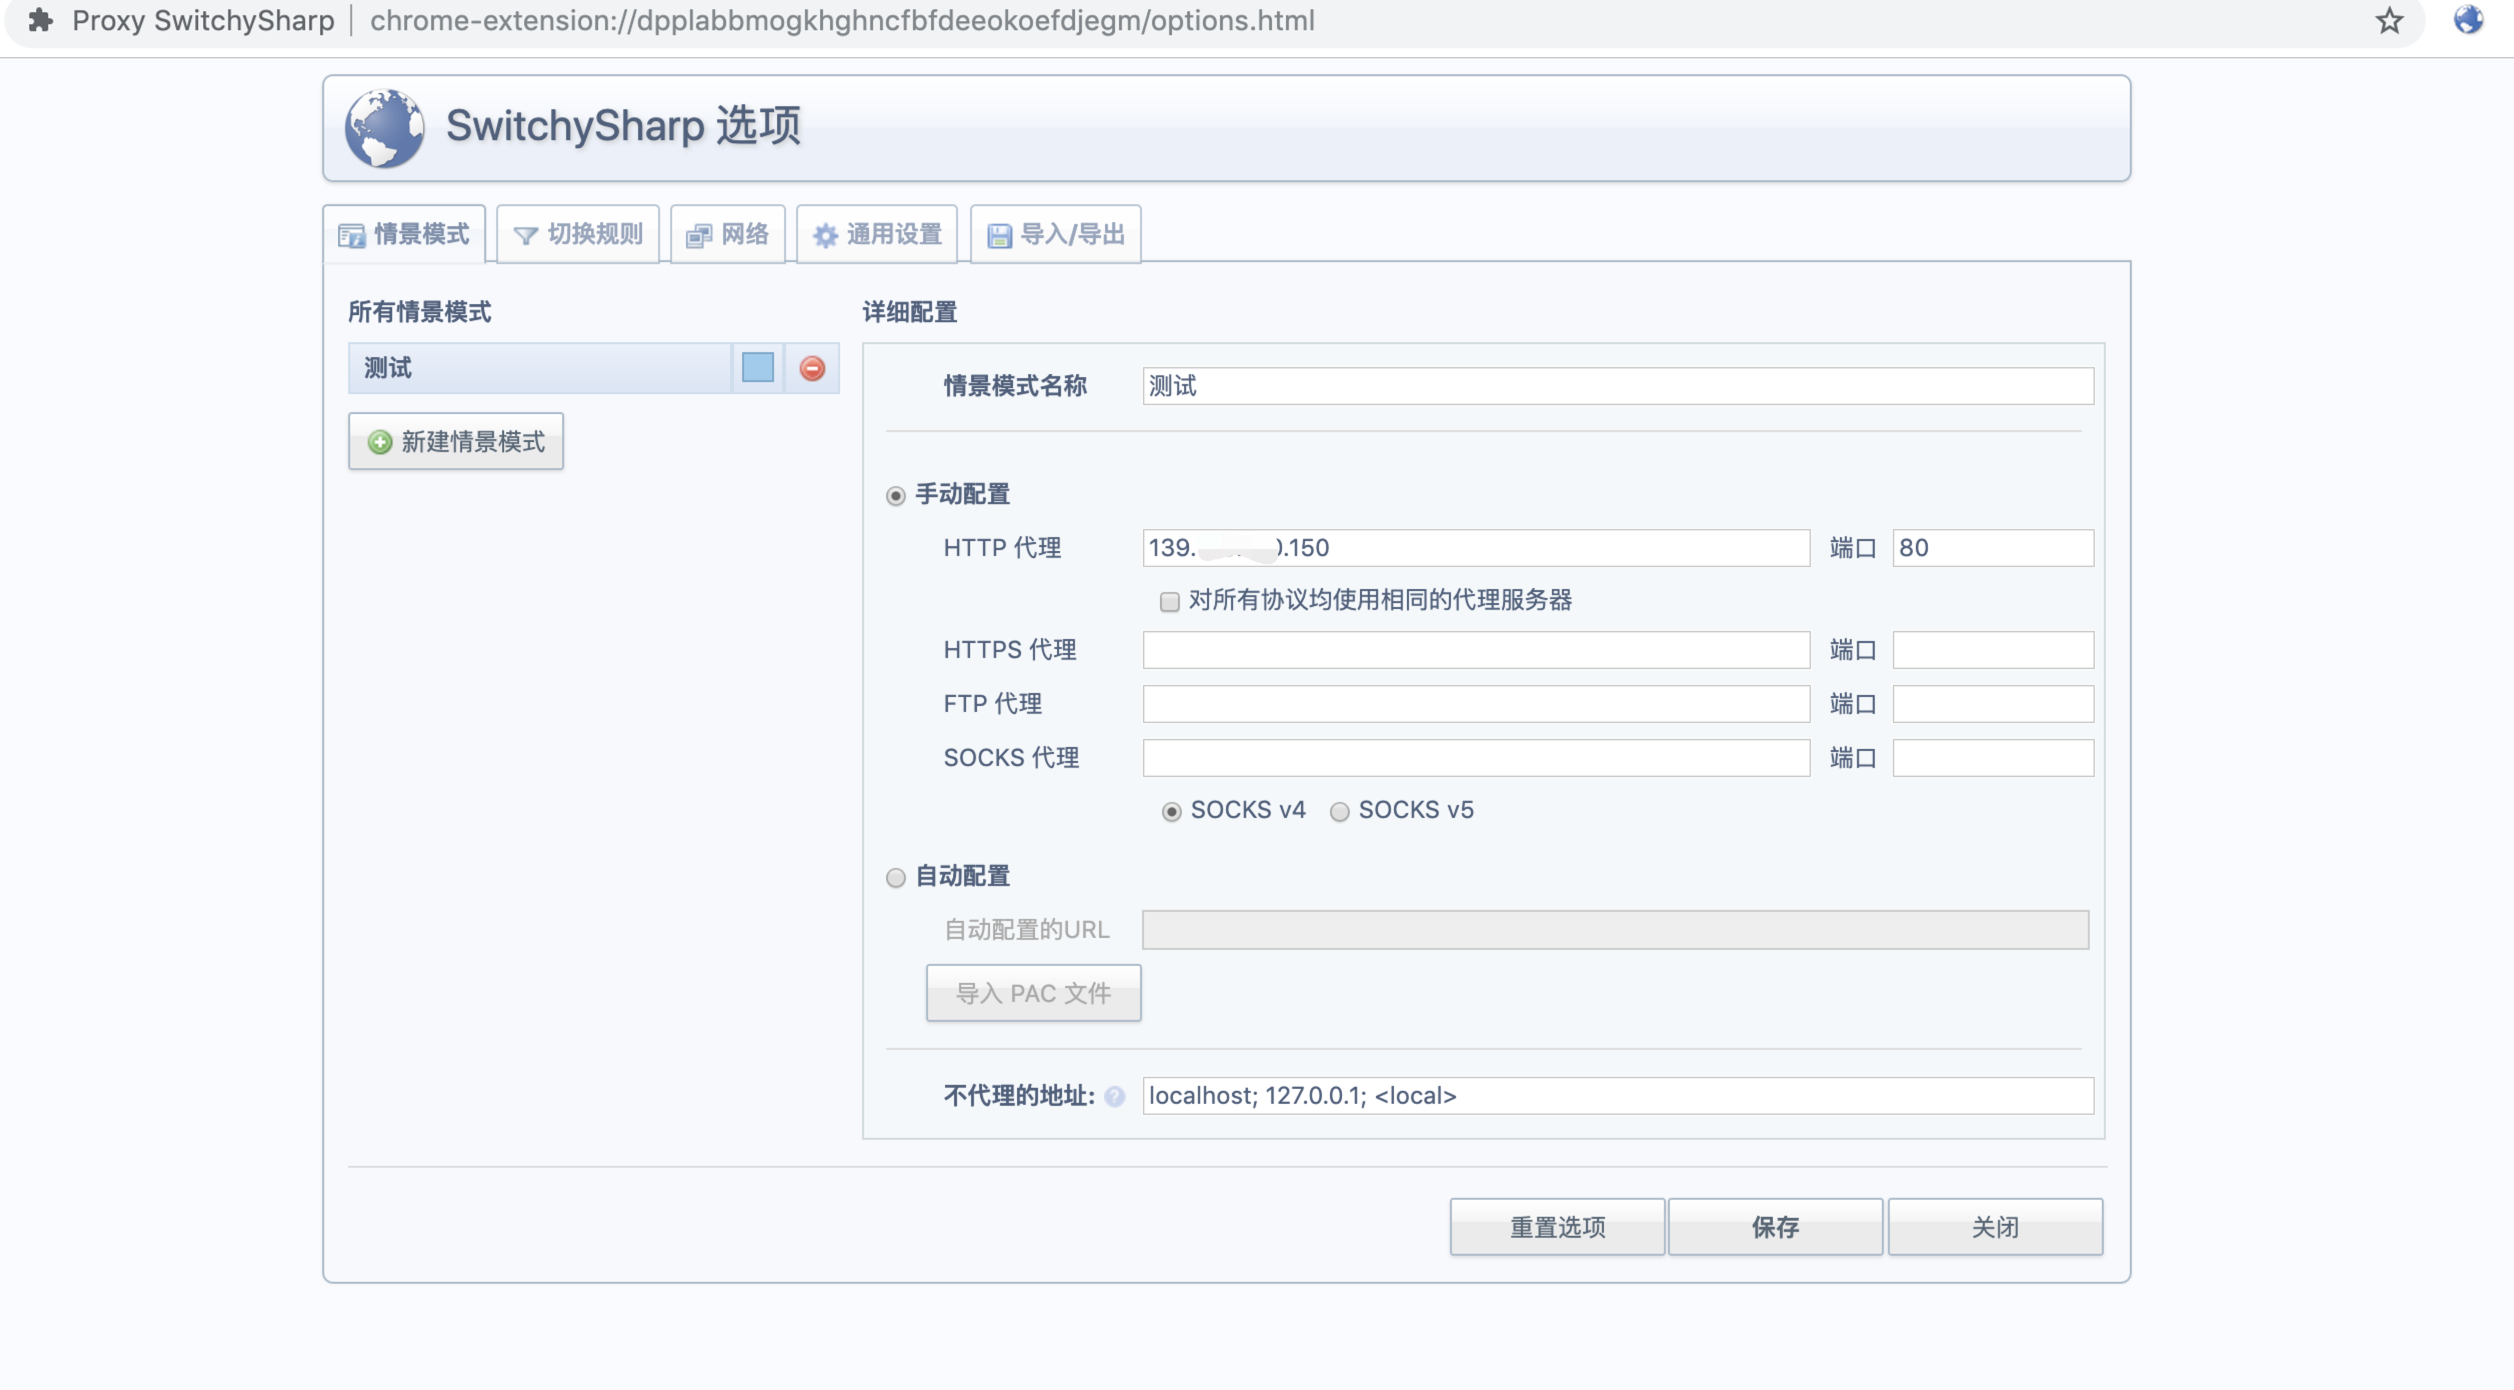This screenshot has width=2514, height=1390.
Task: Click the puzzle piece extension icon
Action: tap(41, 20)
